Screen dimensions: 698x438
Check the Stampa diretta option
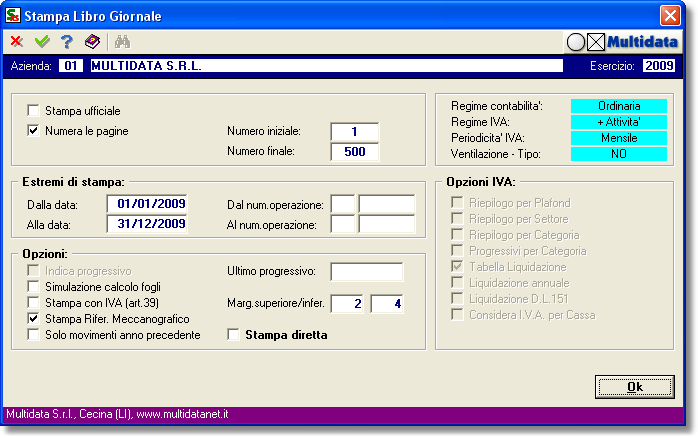(234, 335)
